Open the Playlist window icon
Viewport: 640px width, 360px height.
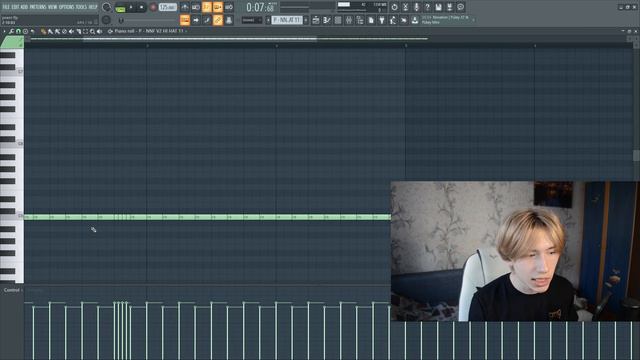(x=316, y=20)
